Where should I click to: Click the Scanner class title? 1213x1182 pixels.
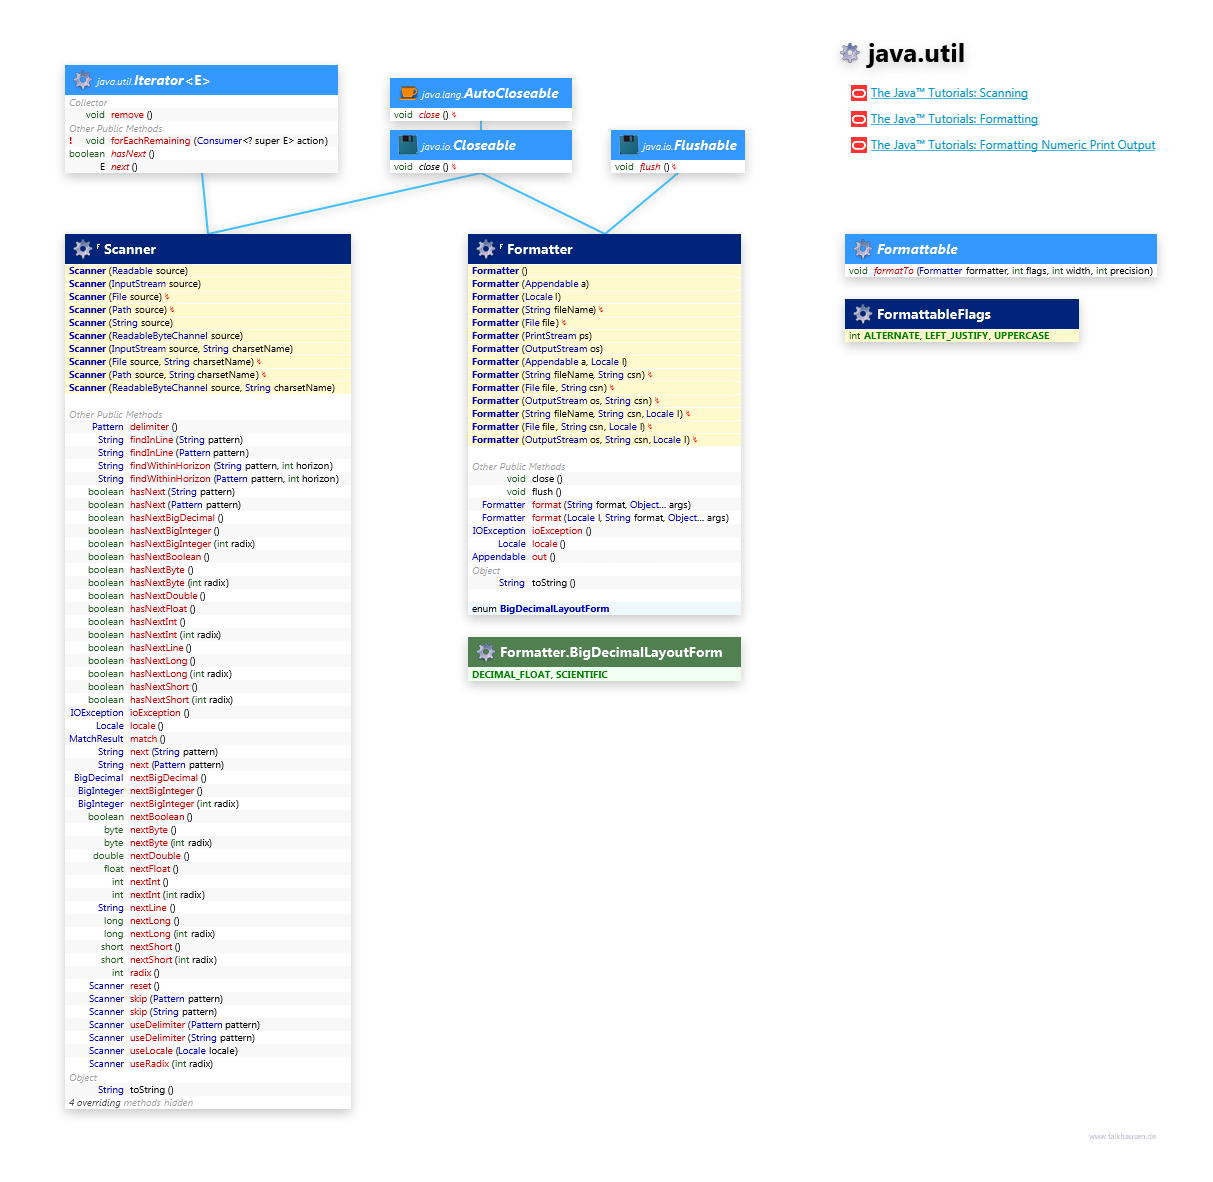(130, 249)
